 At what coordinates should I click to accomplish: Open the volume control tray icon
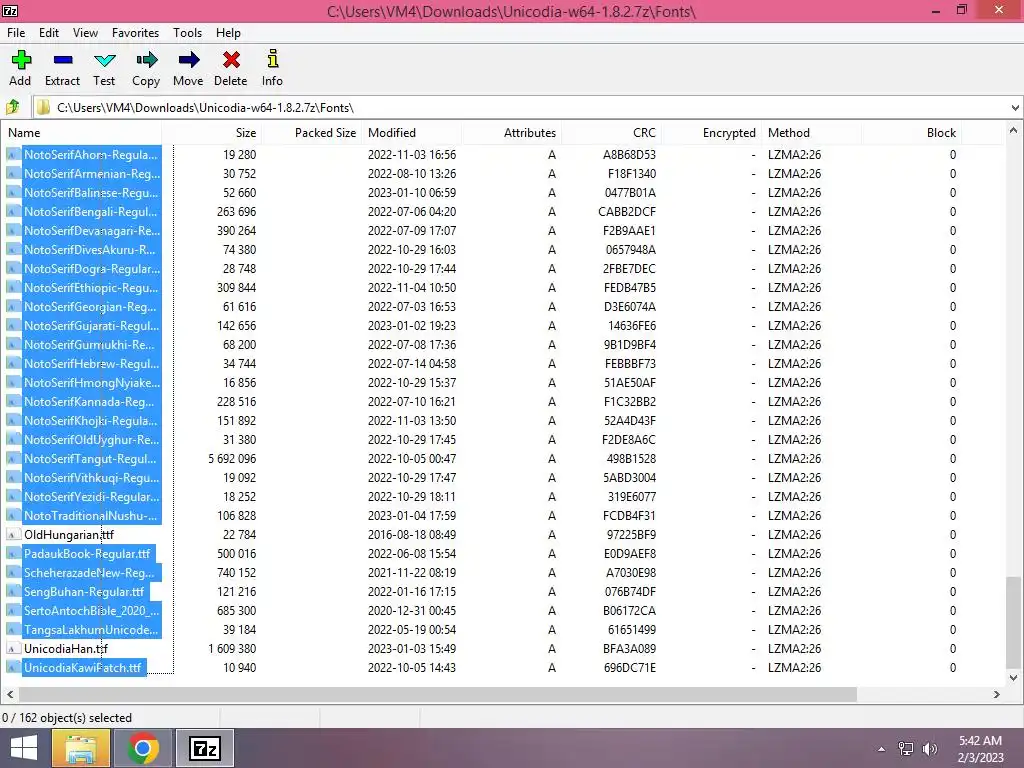[930, 749]
